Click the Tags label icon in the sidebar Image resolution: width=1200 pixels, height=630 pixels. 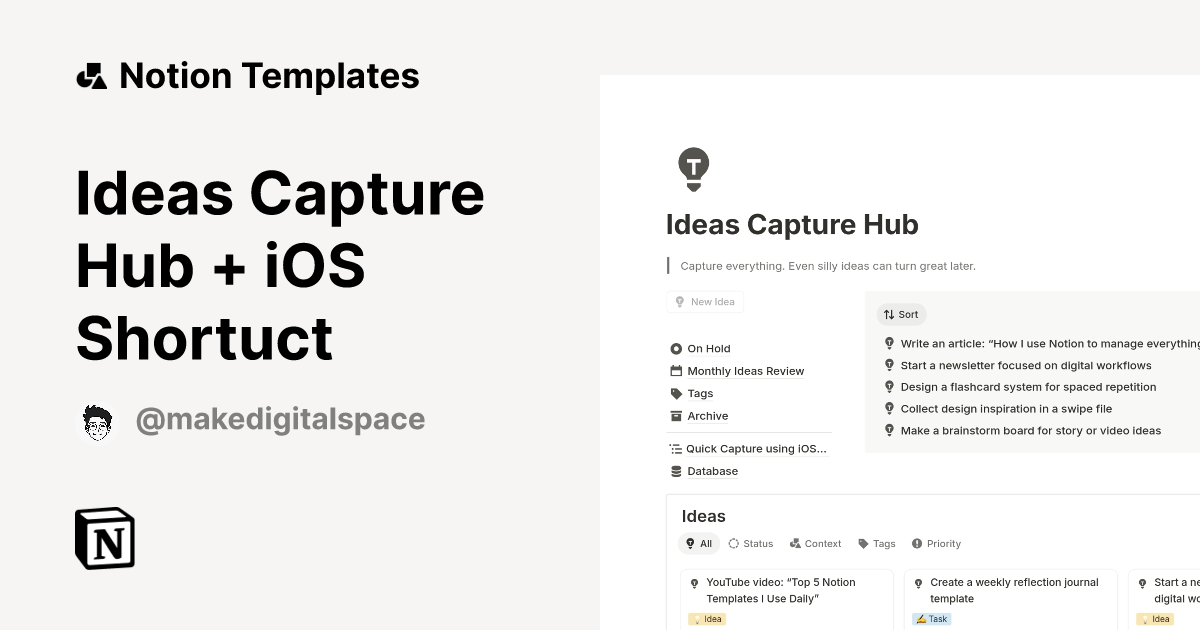click(x=675, y=393)
